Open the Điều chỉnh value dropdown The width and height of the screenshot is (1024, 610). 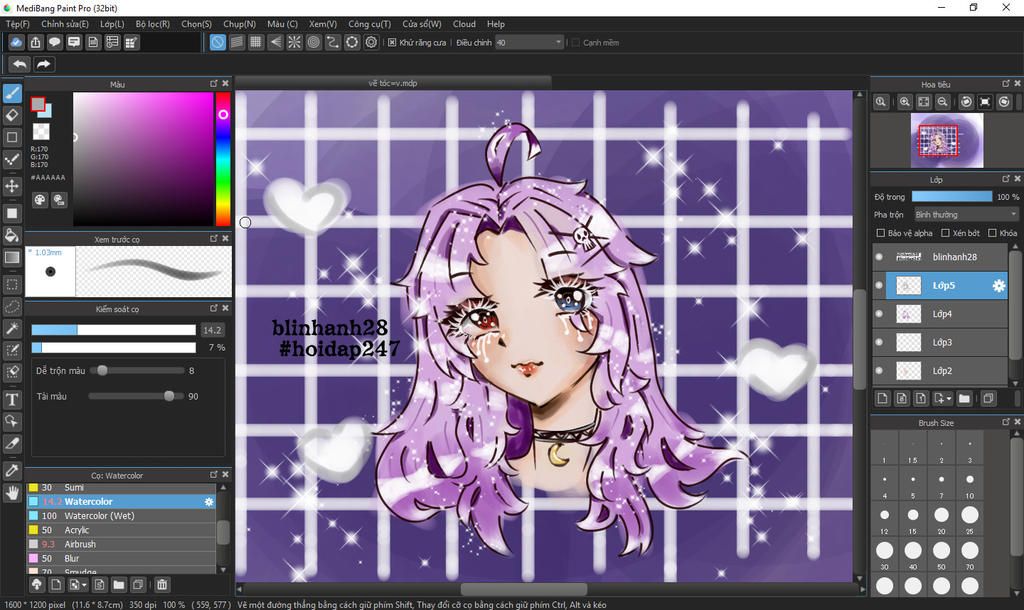point(529,42)
